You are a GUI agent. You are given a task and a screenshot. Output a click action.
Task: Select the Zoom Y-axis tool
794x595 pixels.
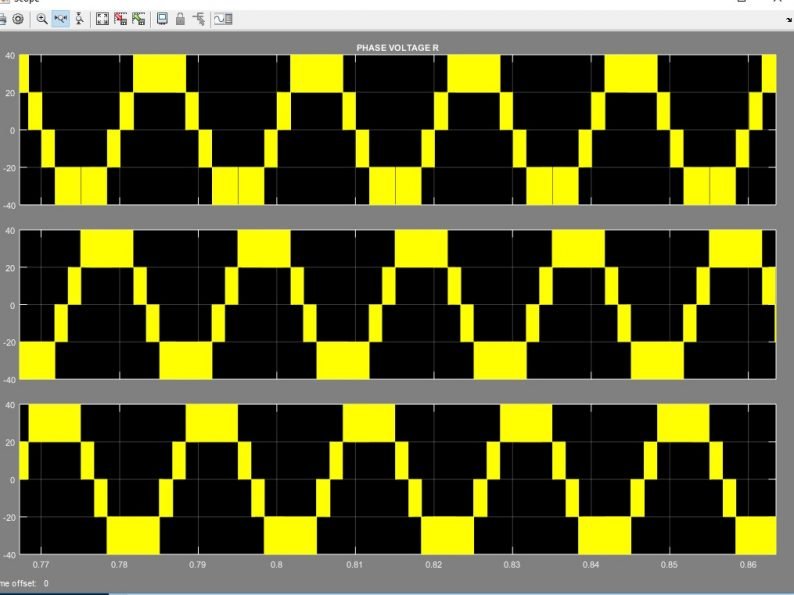pos(80,19)
